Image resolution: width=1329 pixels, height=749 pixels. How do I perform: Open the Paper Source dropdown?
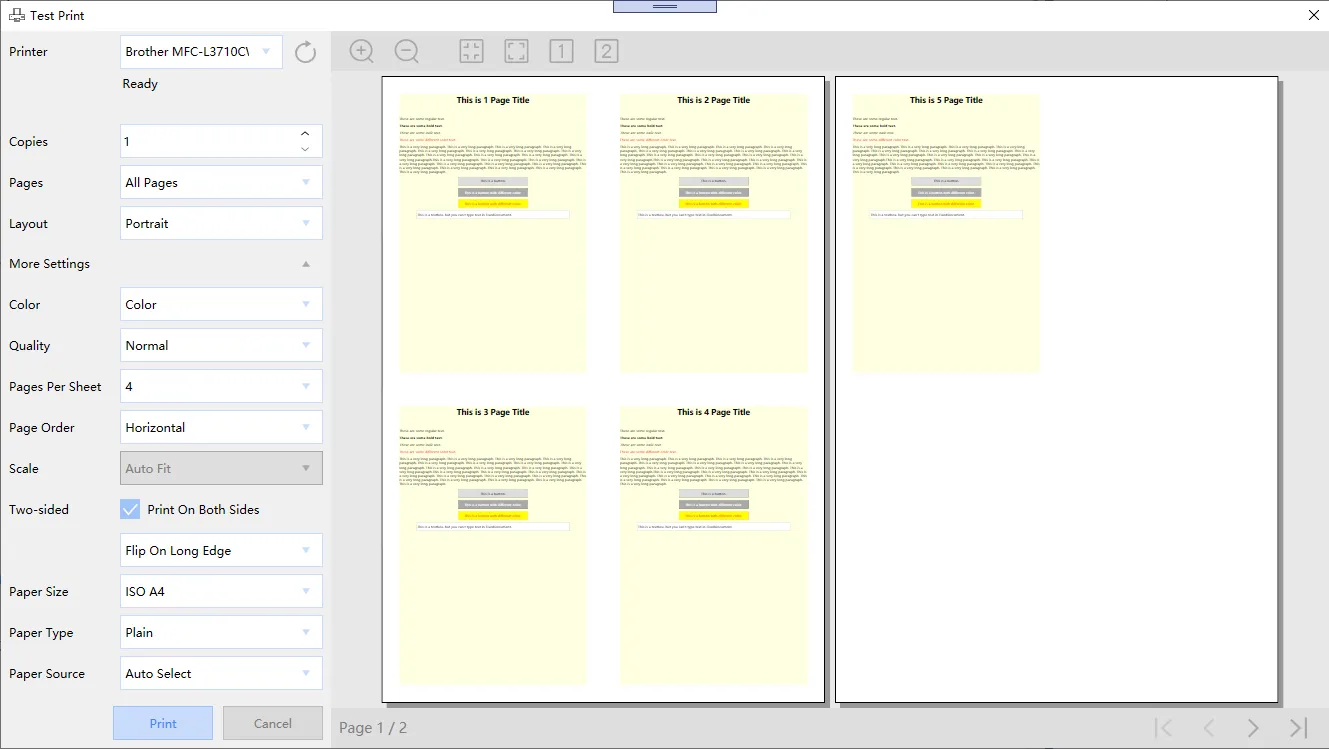[x=221, y=674]
